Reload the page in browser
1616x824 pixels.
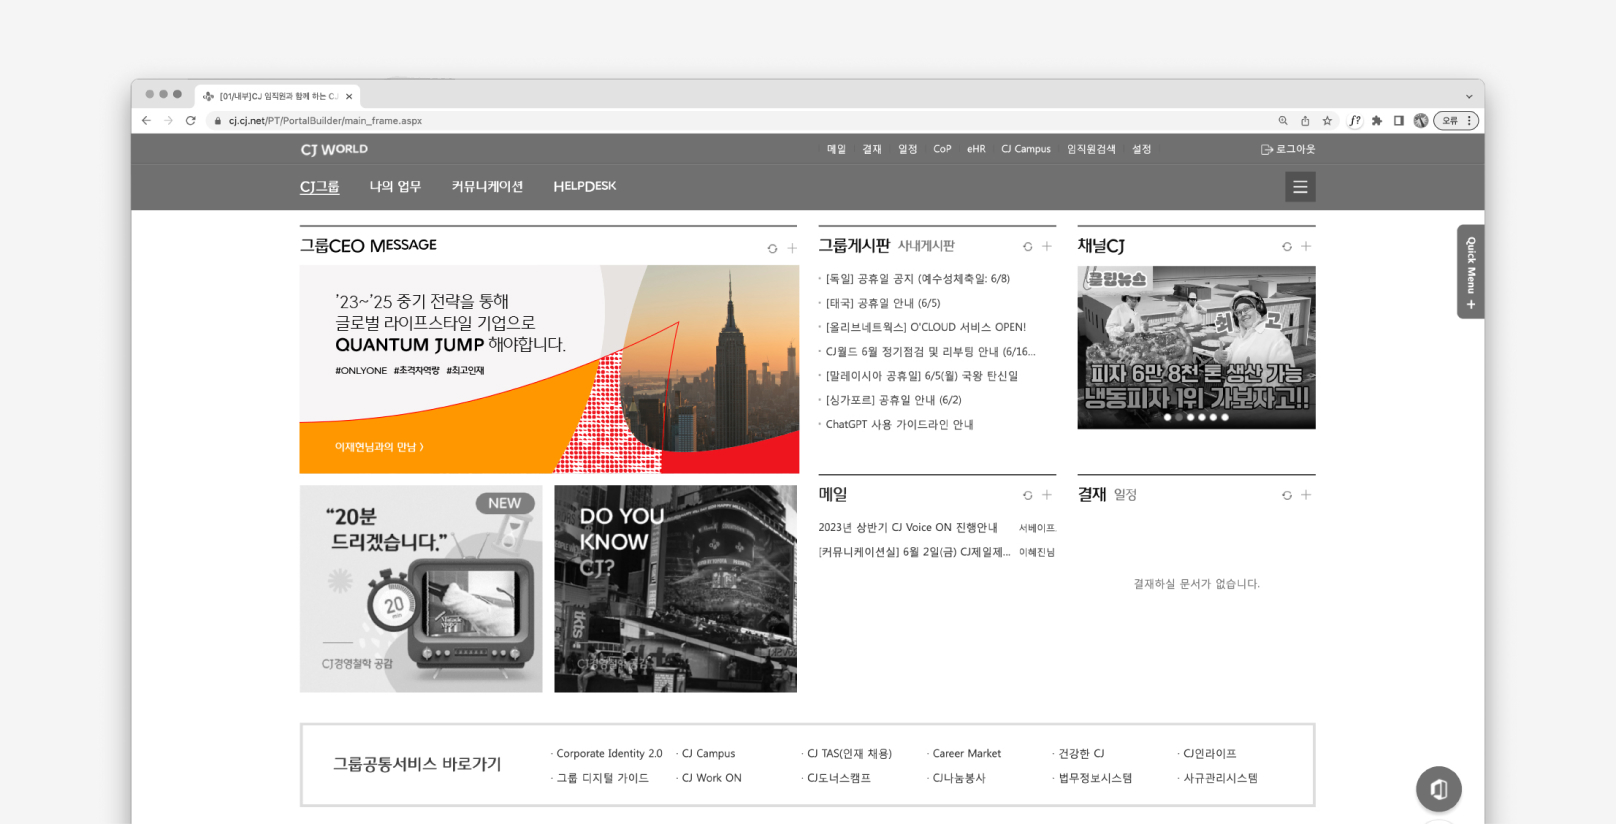190,121
